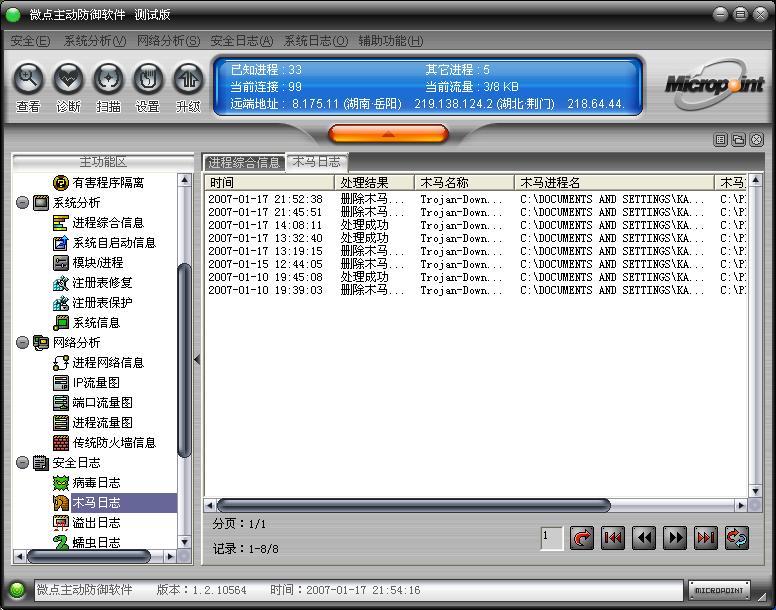Click the cascade windows icon above table
This screenshot has height=610, width=776.
point(738,140)
